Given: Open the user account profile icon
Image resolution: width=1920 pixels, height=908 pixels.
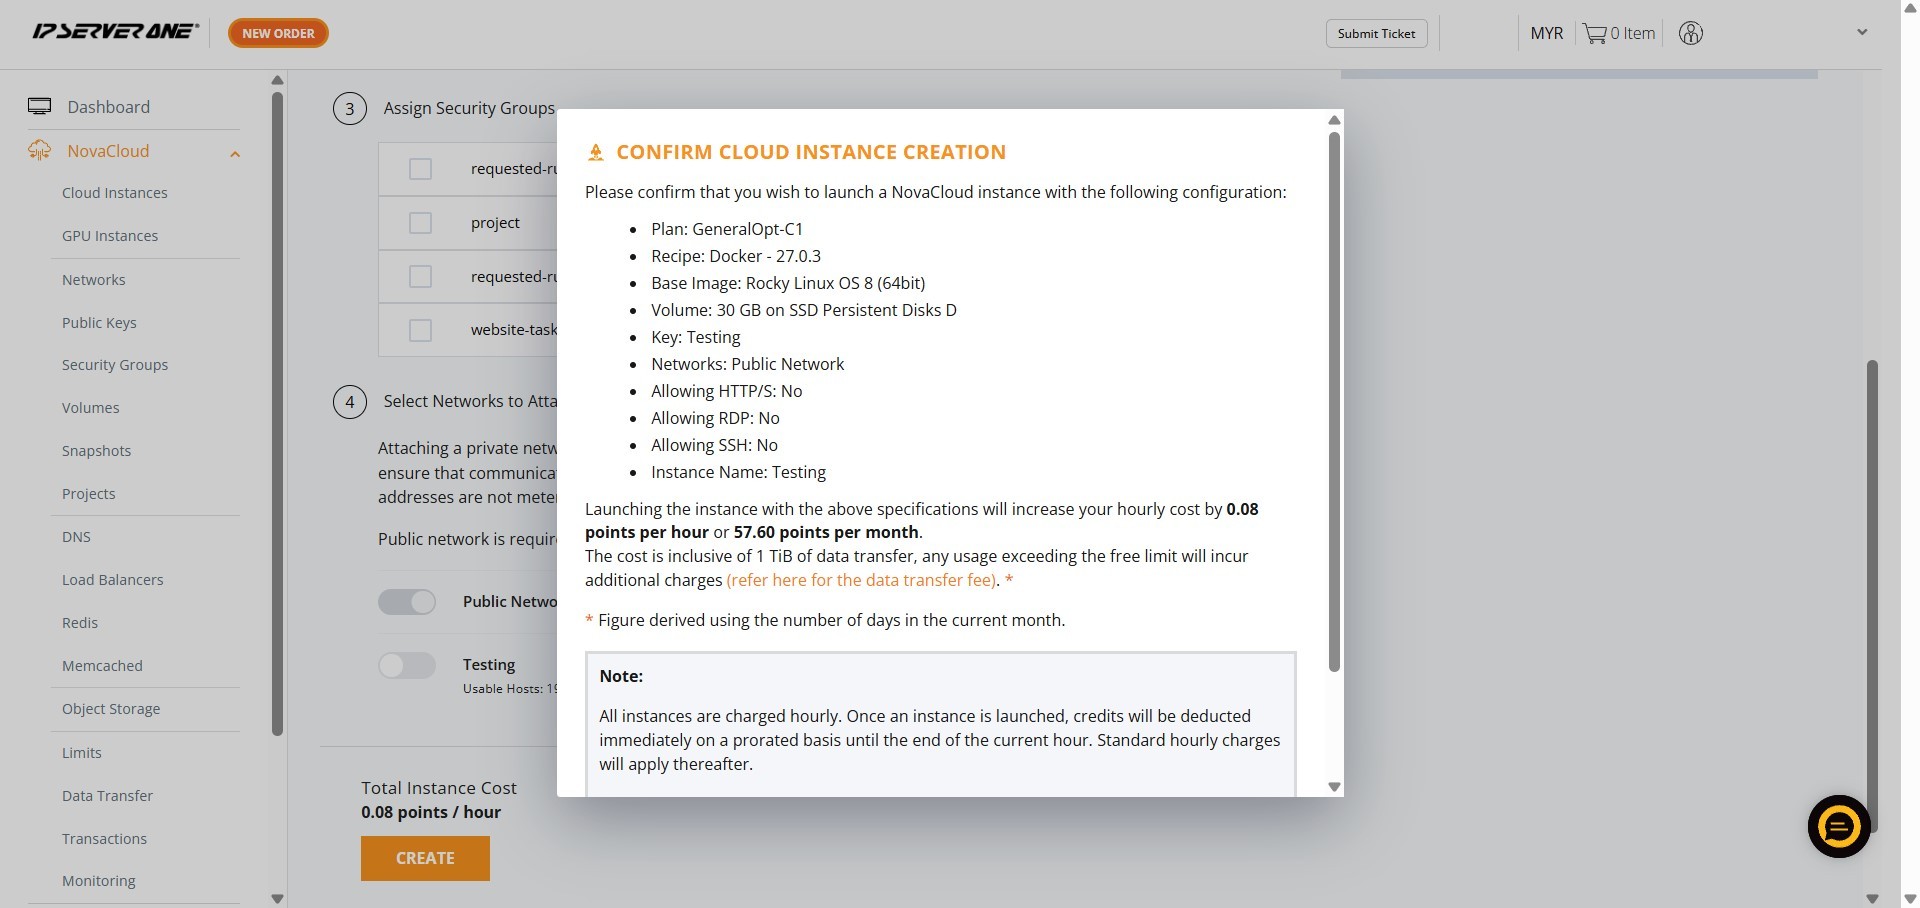Looking at the screenshot, I should click(1690, 34).
